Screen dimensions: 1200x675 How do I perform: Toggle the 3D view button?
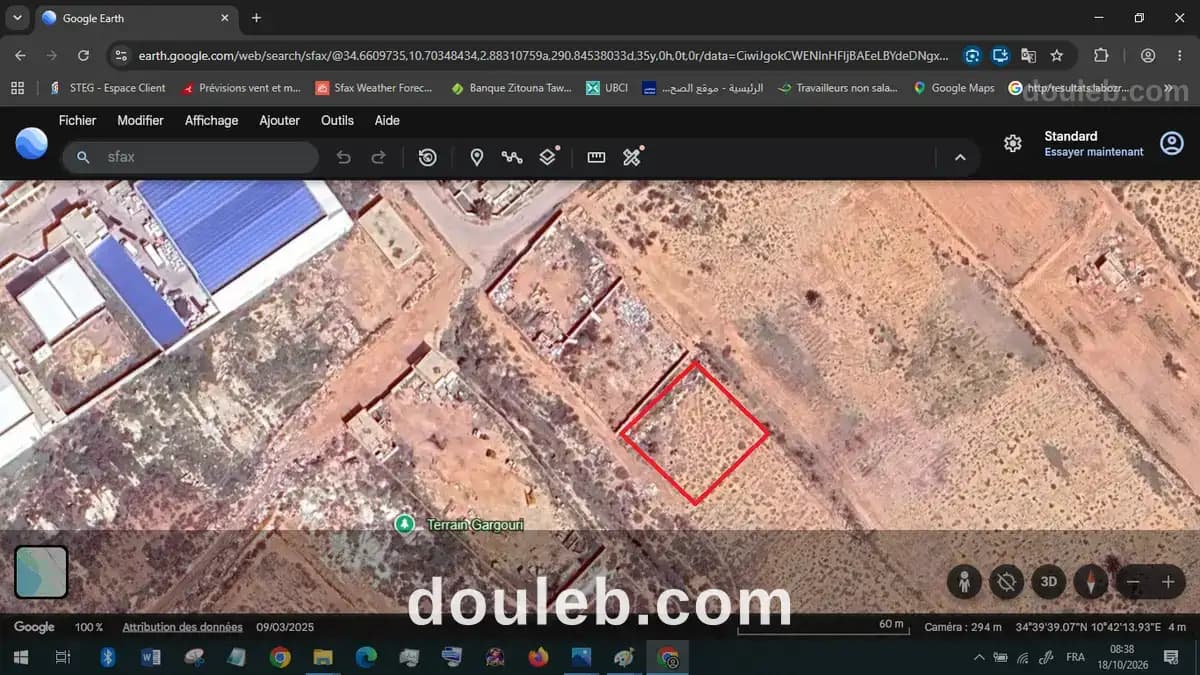[x=1048, y=581]
